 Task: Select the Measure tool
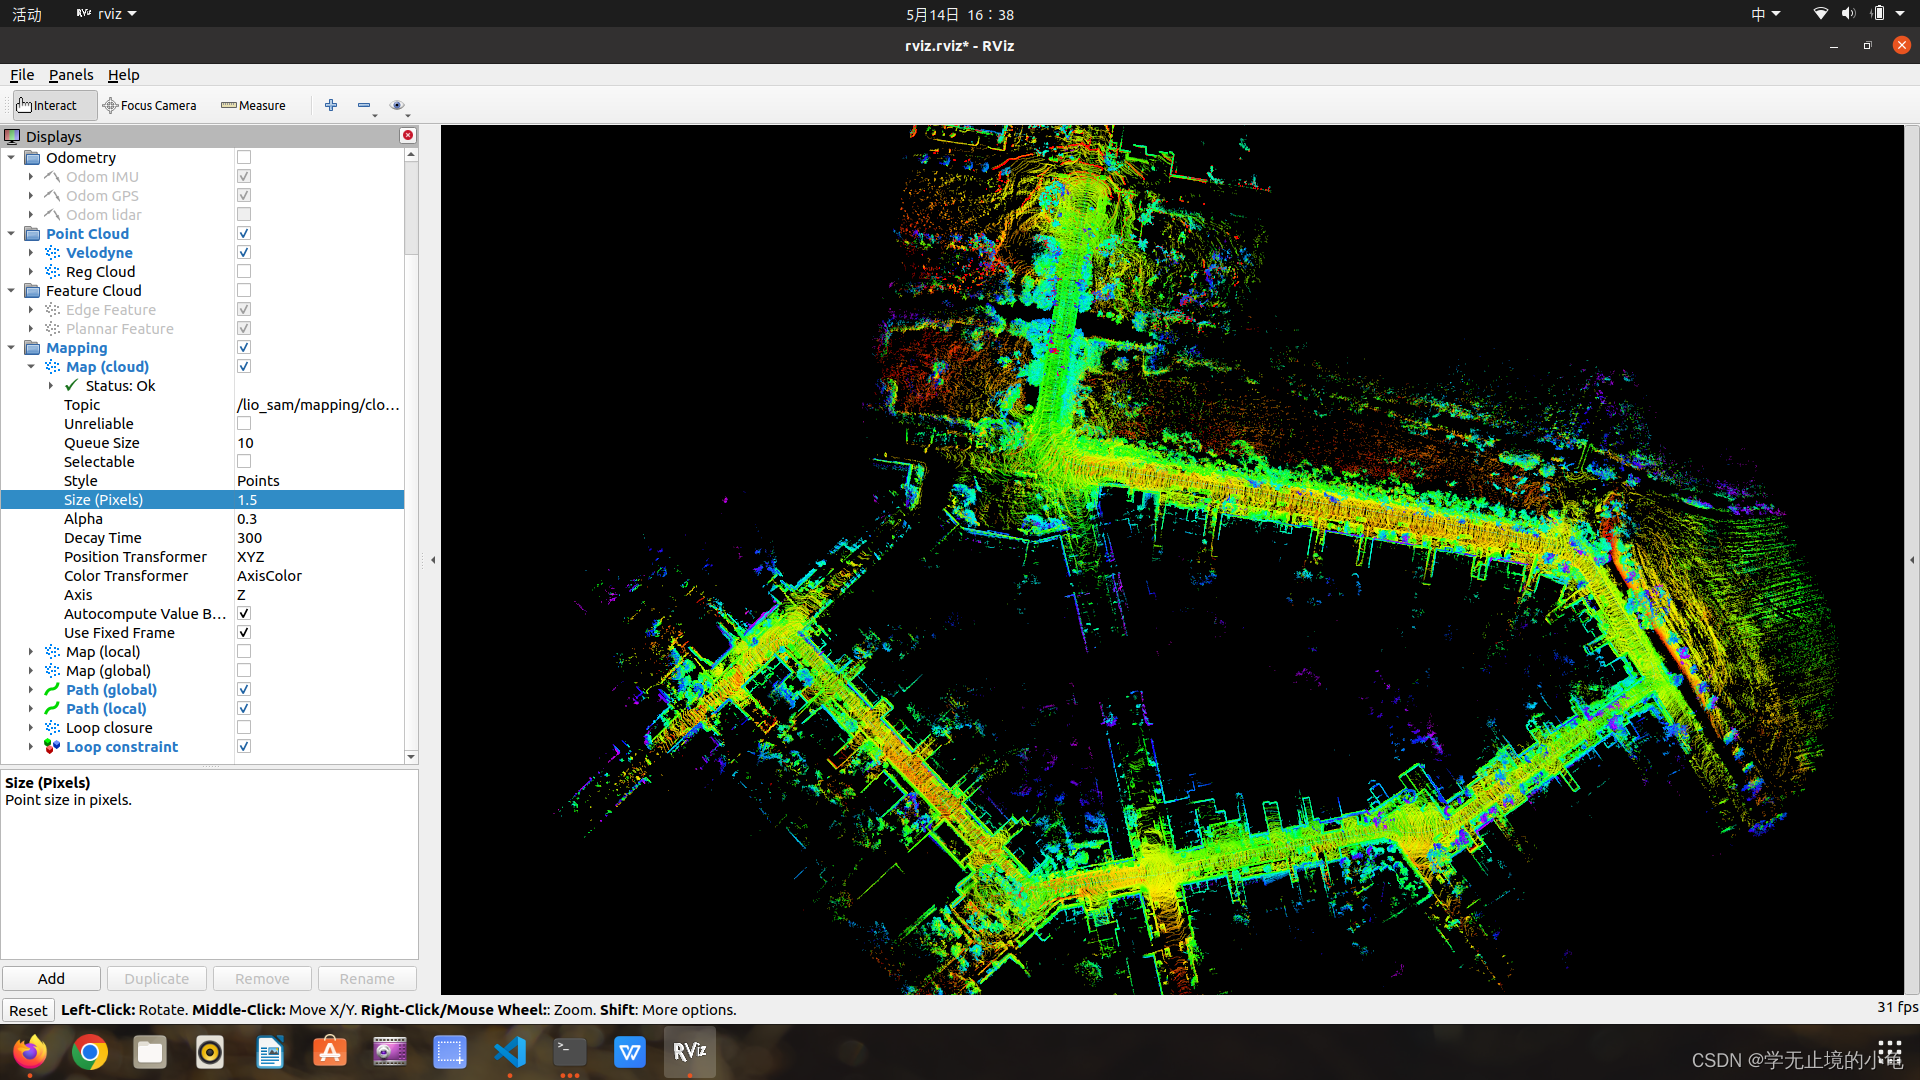253,105
